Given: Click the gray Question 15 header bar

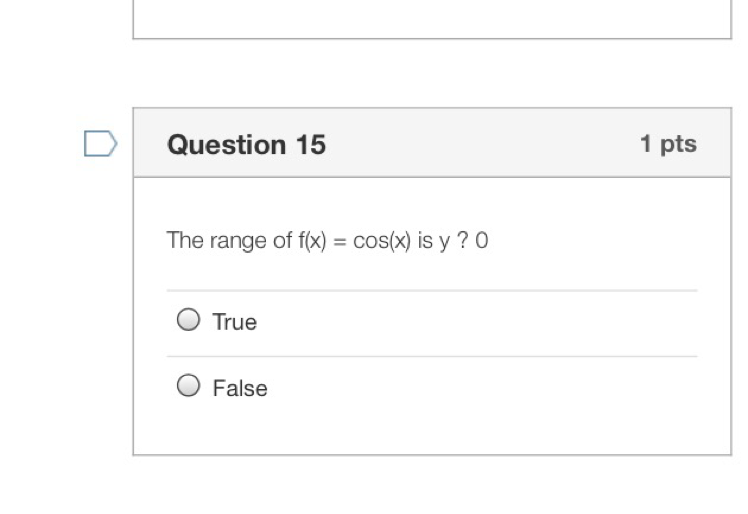Looking at the screenshot, I should pyautogui.click(x=480, y=144).
